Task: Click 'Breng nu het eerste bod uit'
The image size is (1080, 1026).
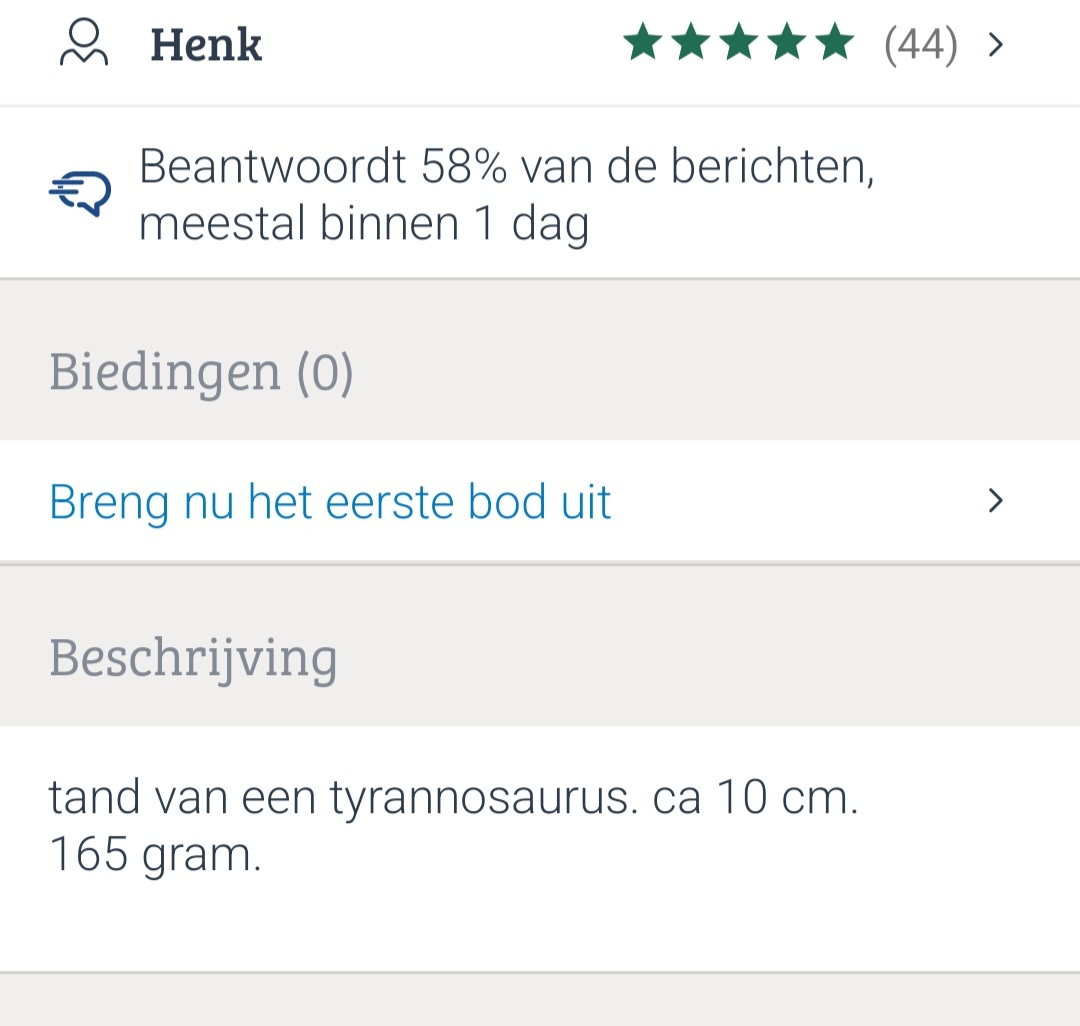Action: [x=330, y=501]
